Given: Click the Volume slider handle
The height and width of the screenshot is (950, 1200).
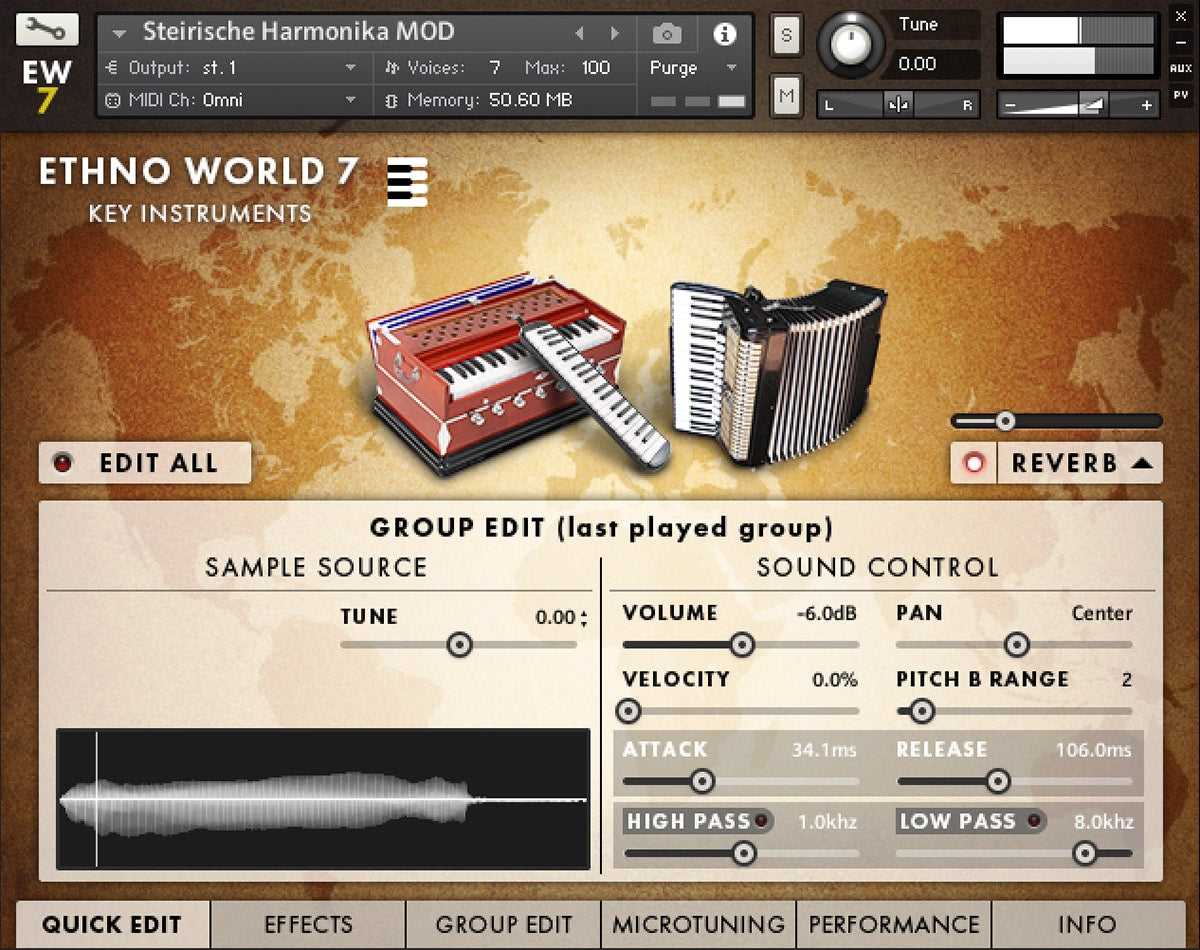Looking at the screenshot, I should [x=741, y=645].
